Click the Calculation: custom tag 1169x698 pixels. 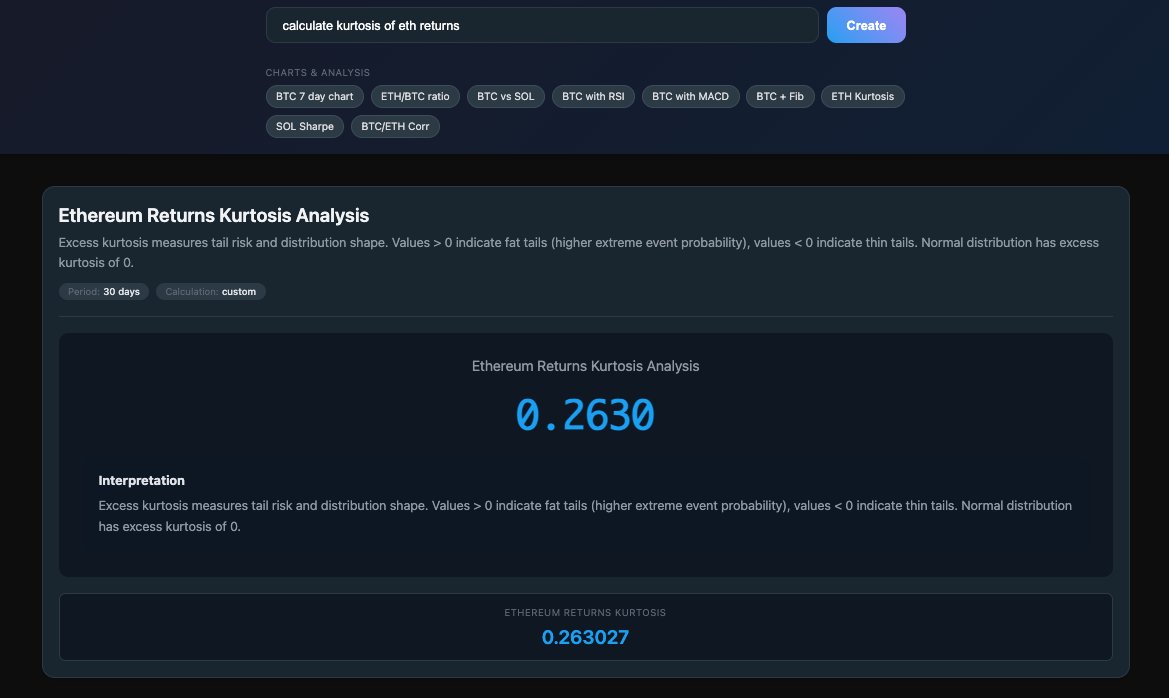point(210,292)
